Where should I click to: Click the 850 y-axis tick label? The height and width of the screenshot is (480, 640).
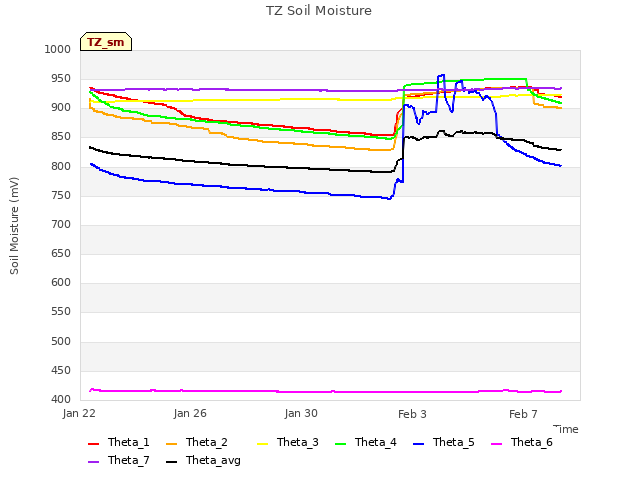tap(61, 137)
